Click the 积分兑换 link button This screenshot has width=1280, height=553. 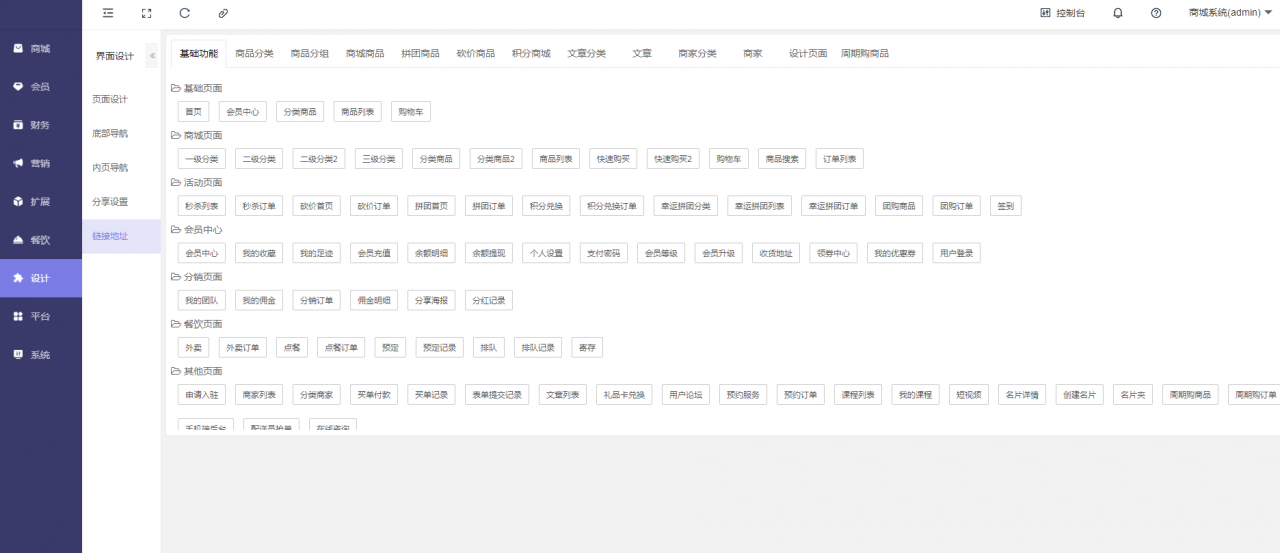pyautogui.click(x=547, y=206)
